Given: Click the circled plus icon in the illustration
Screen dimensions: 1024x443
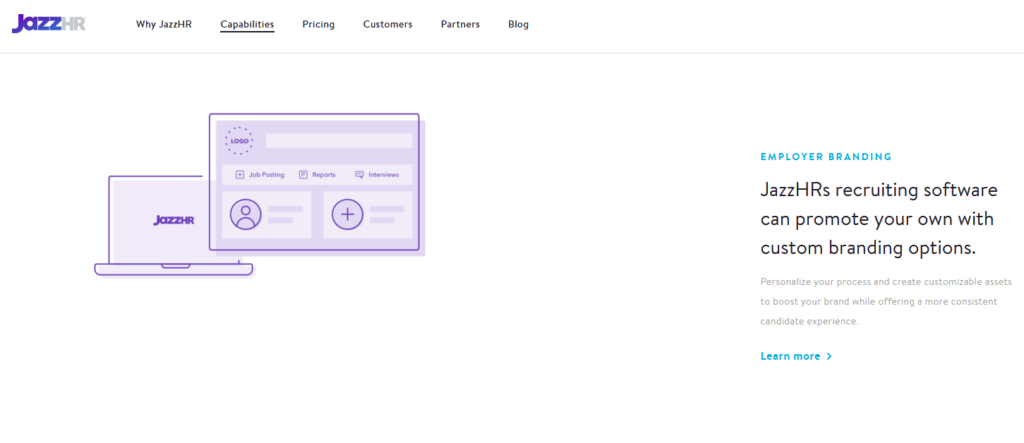Looking at the screenshot, I should pyautogui.click(x=347, y=214).
